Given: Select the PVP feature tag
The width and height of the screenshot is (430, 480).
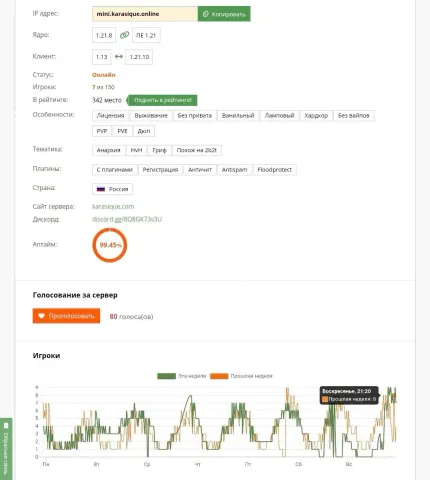Looking at the screenshot, I should coord(102,131).
